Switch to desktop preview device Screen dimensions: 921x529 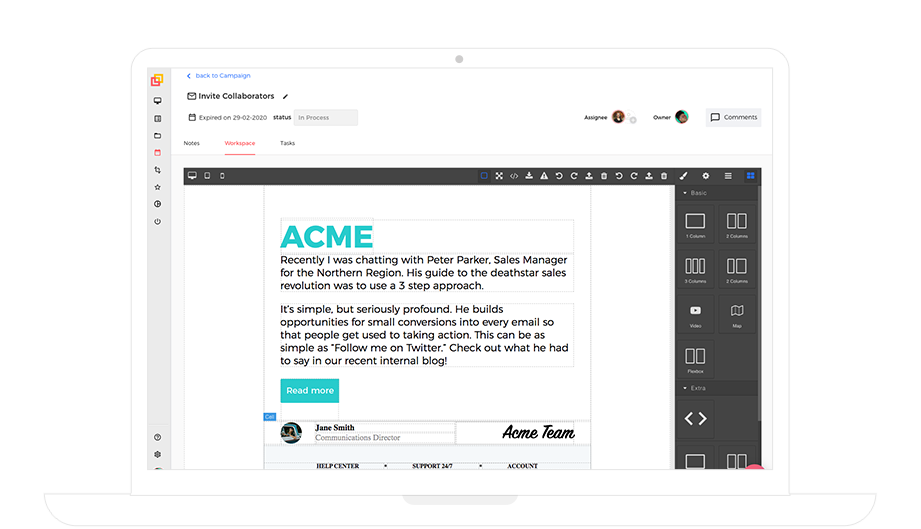click(x=192, y=176)
